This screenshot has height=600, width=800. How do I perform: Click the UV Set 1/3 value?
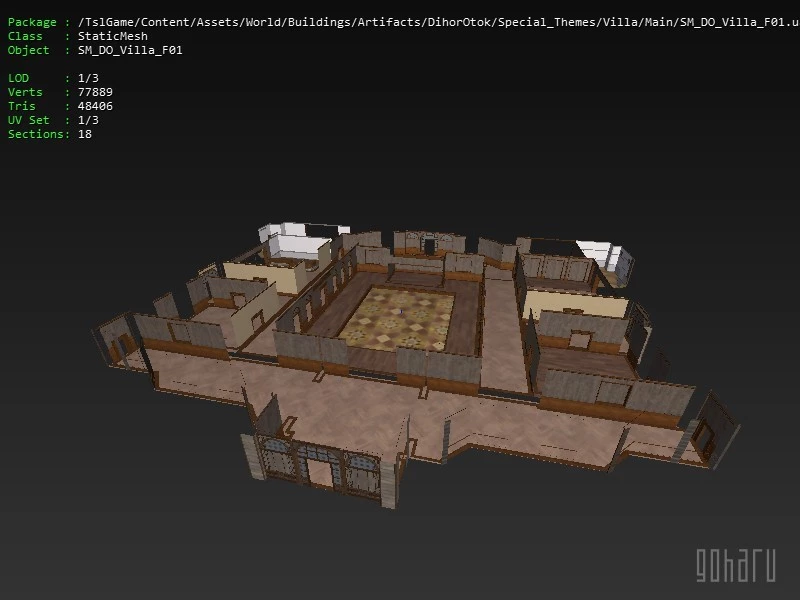click(88, 120)
